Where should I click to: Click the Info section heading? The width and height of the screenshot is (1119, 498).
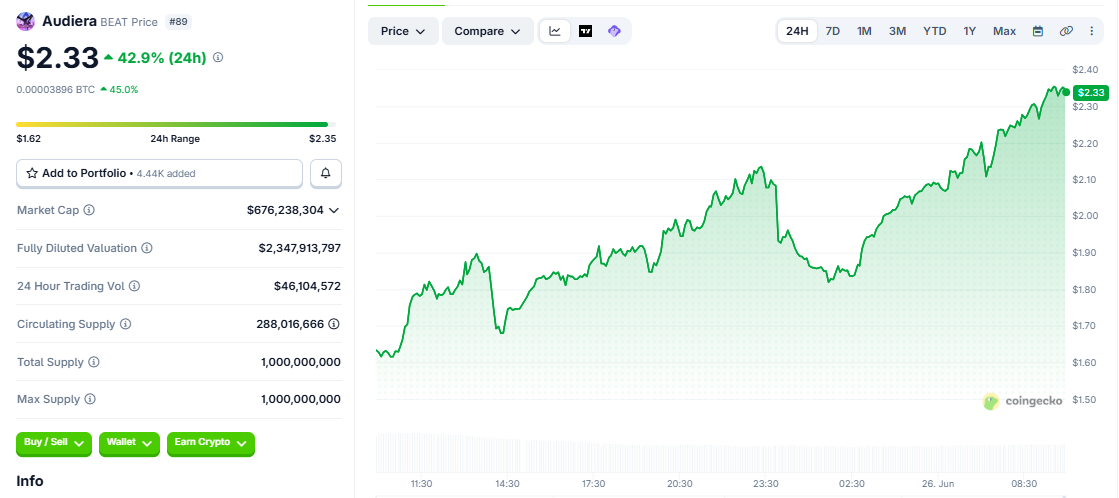pyautogui.click(x=30, y=482)
